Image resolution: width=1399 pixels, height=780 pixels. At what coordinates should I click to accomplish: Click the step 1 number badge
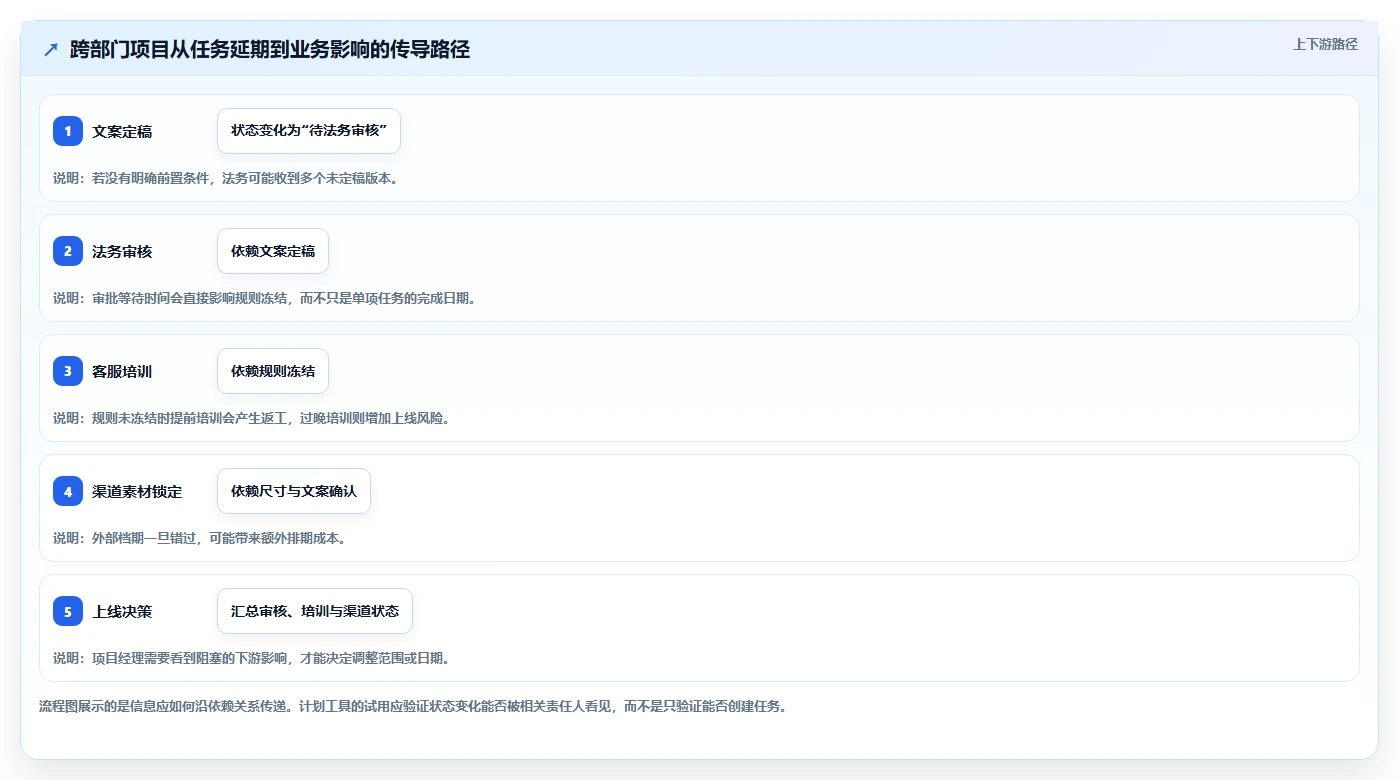[68, 131]
